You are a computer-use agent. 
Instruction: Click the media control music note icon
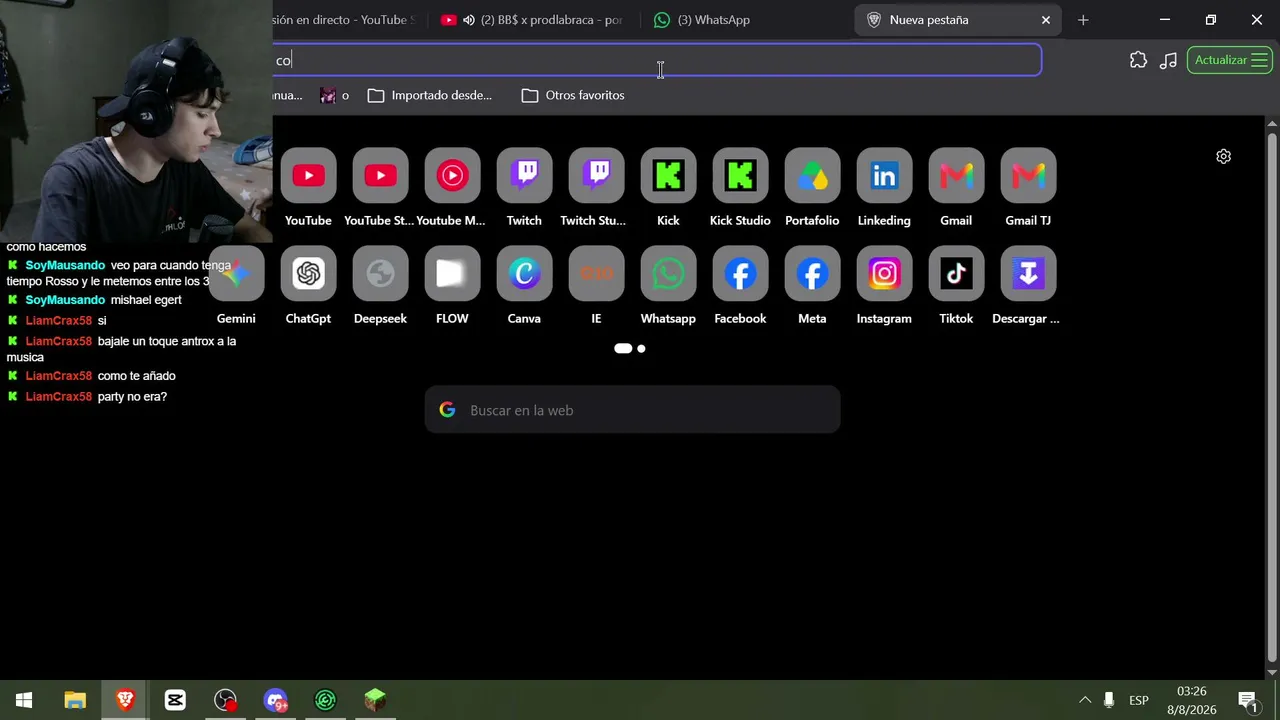pos(1168,60)
